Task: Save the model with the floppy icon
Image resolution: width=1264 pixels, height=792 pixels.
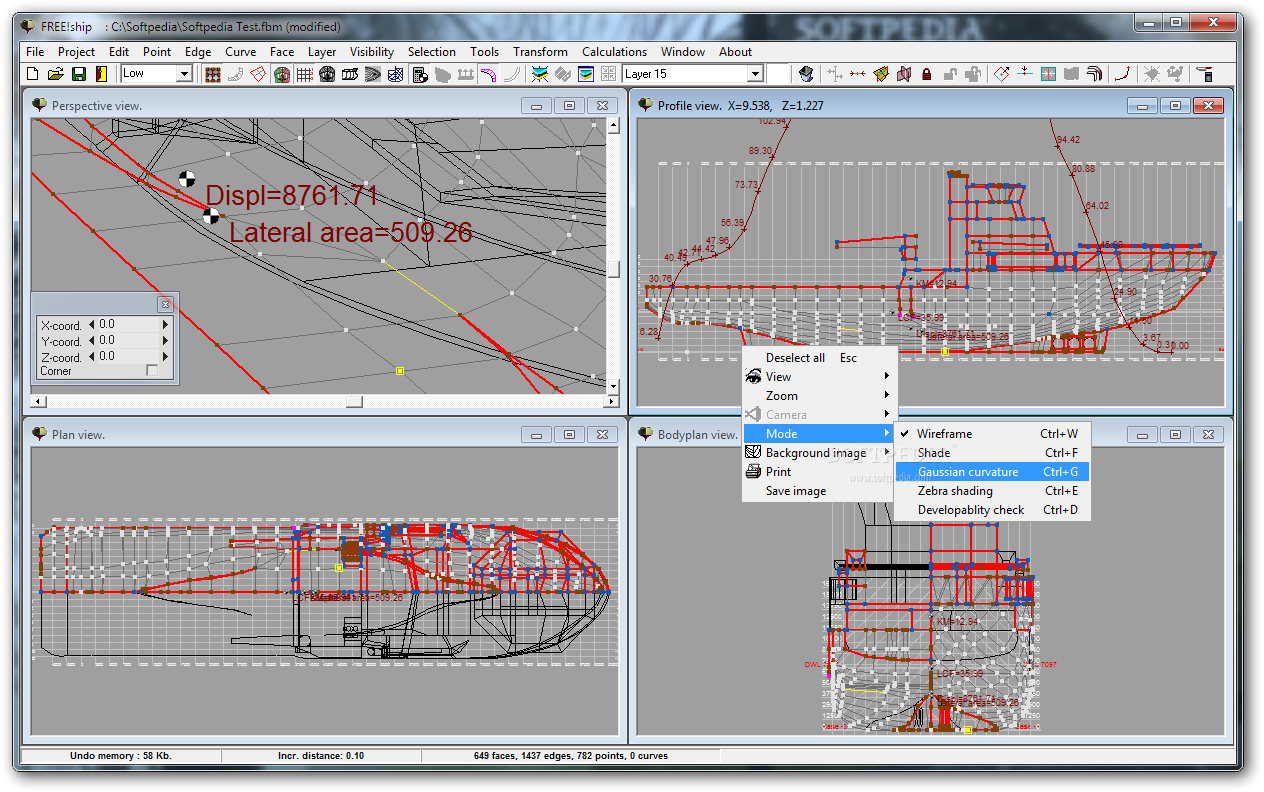Action: click(79, 74)
